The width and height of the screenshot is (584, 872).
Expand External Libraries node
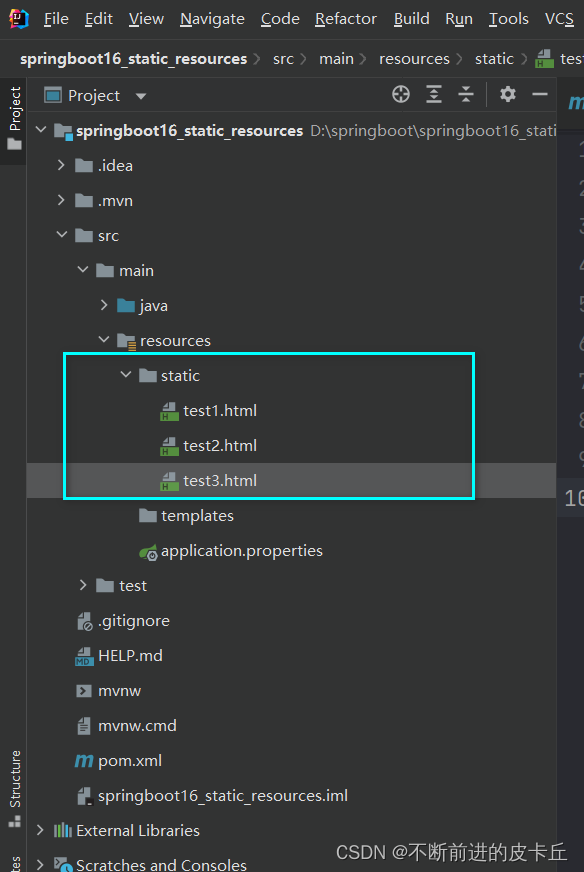40,830
